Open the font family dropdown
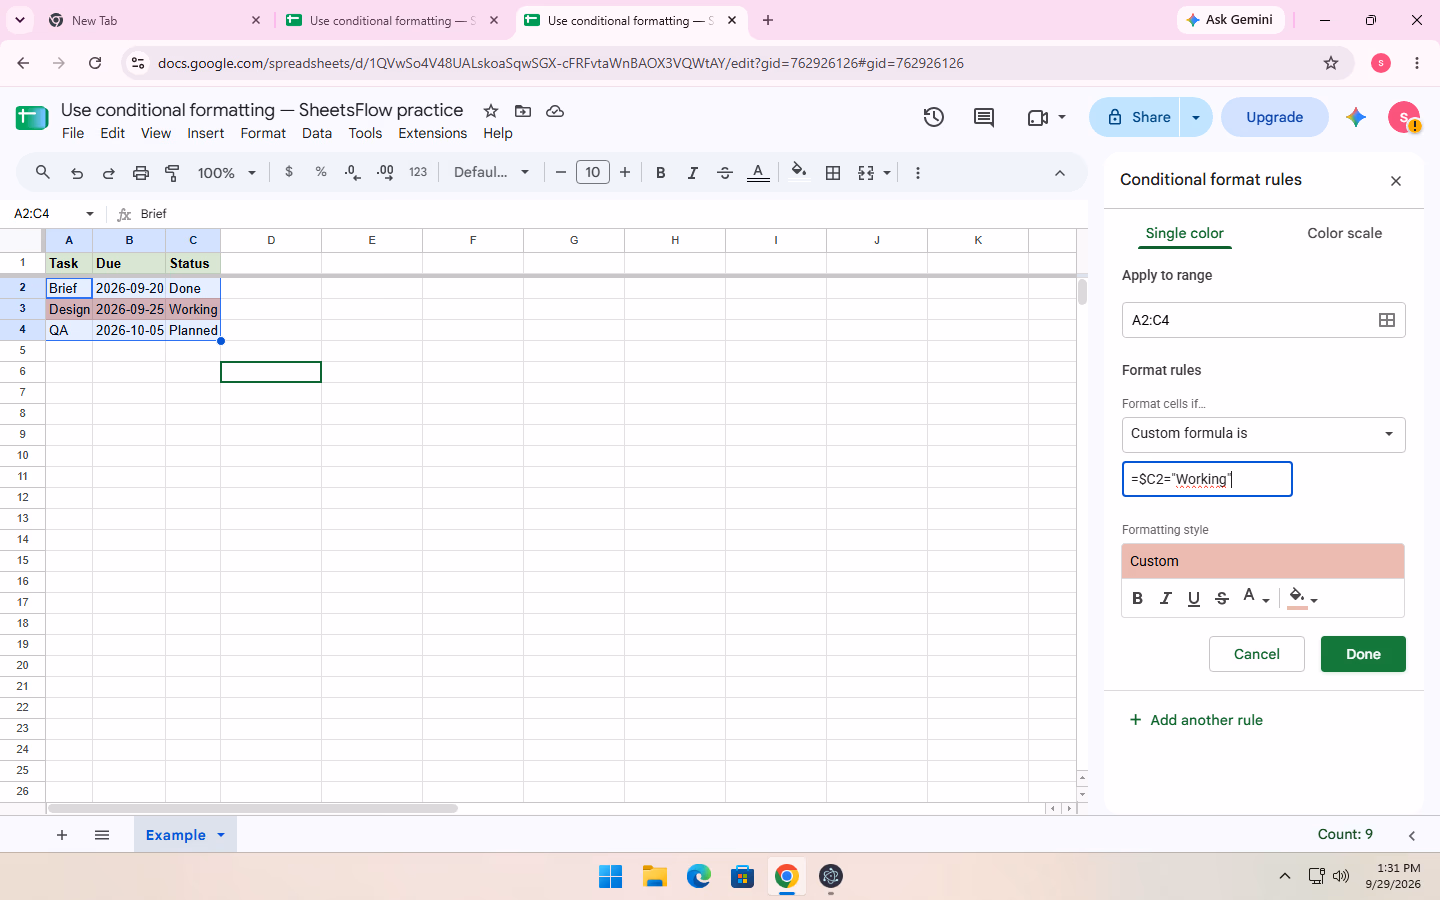 click(x=491, y=172)
